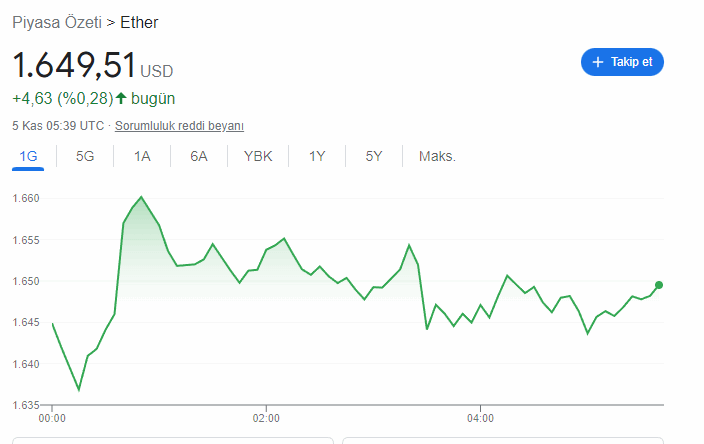Follow Ether with Takip et button
The width and height of the screenshot is (704, 444).
click(622, 62)
